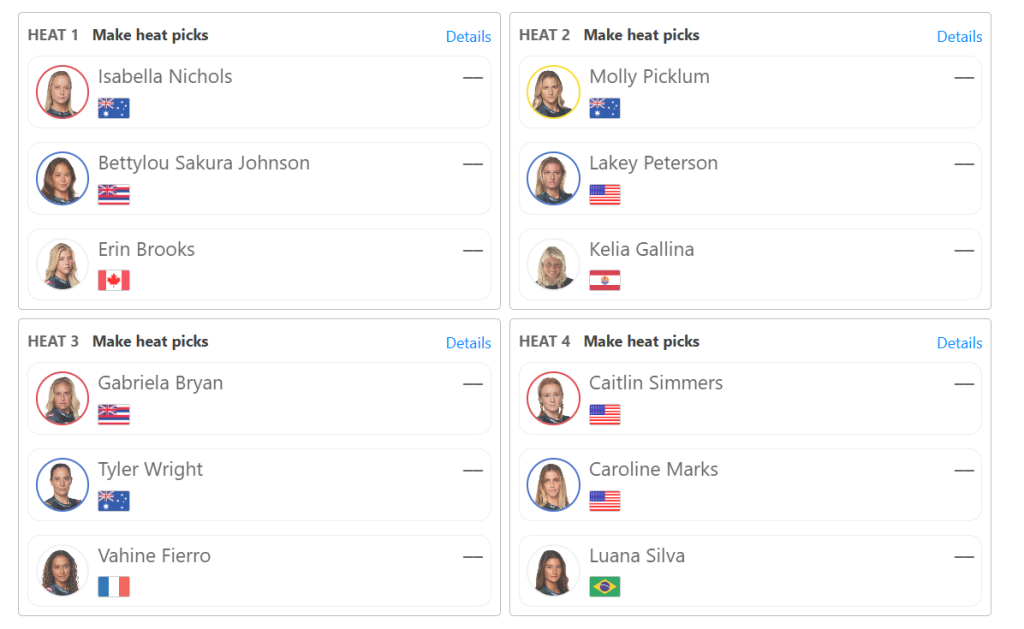View Details for Heat 3
Screen dimensions: 1024x629
click(468, 343)
